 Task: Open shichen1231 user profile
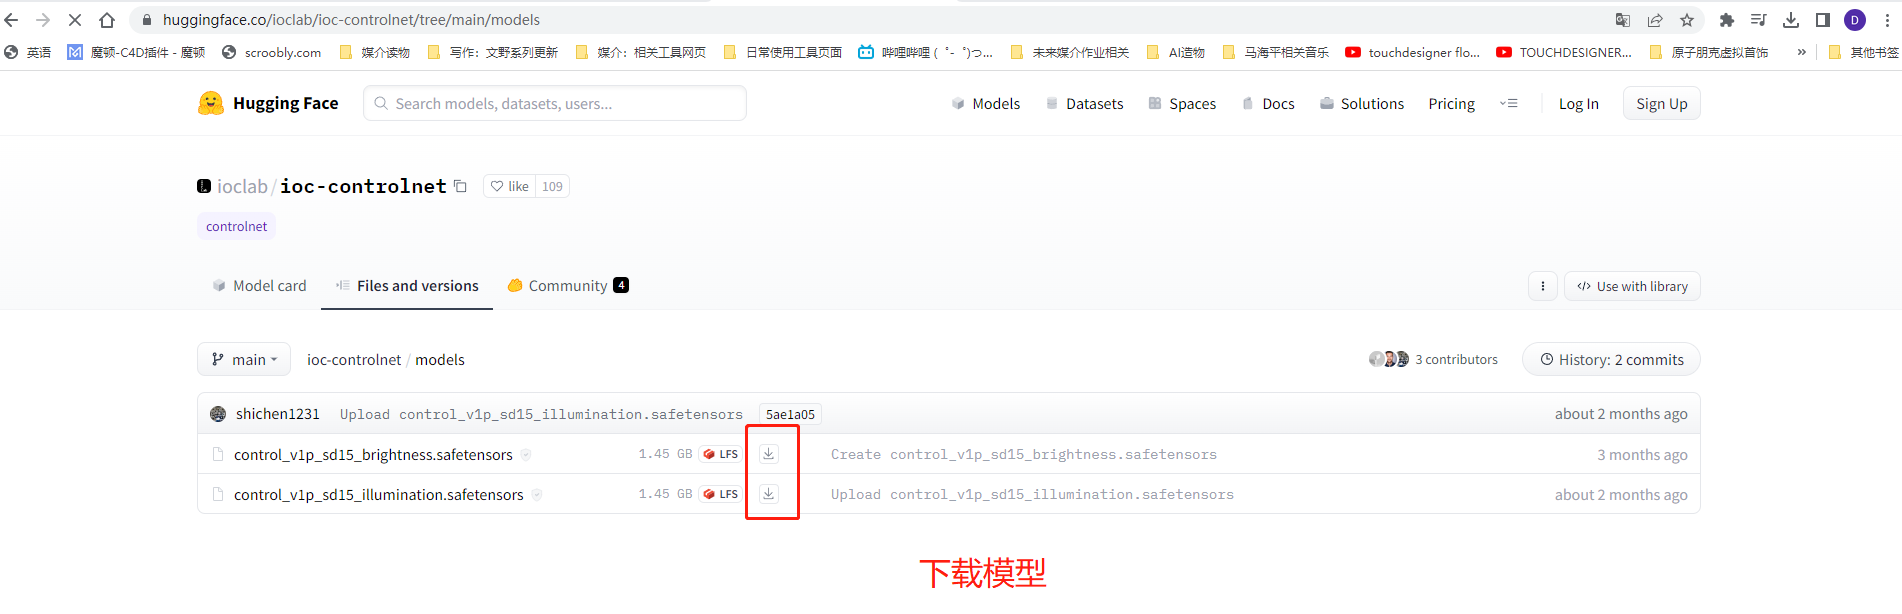coord(278,414)
